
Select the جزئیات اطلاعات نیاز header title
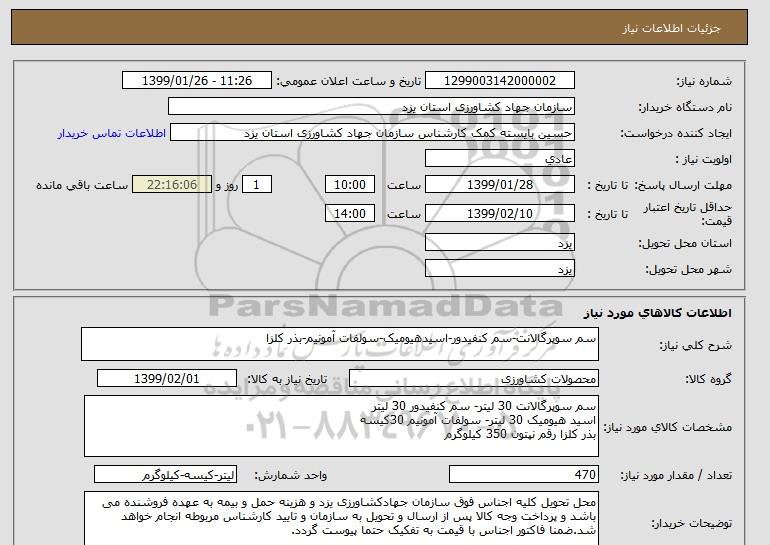pos(671,28)
